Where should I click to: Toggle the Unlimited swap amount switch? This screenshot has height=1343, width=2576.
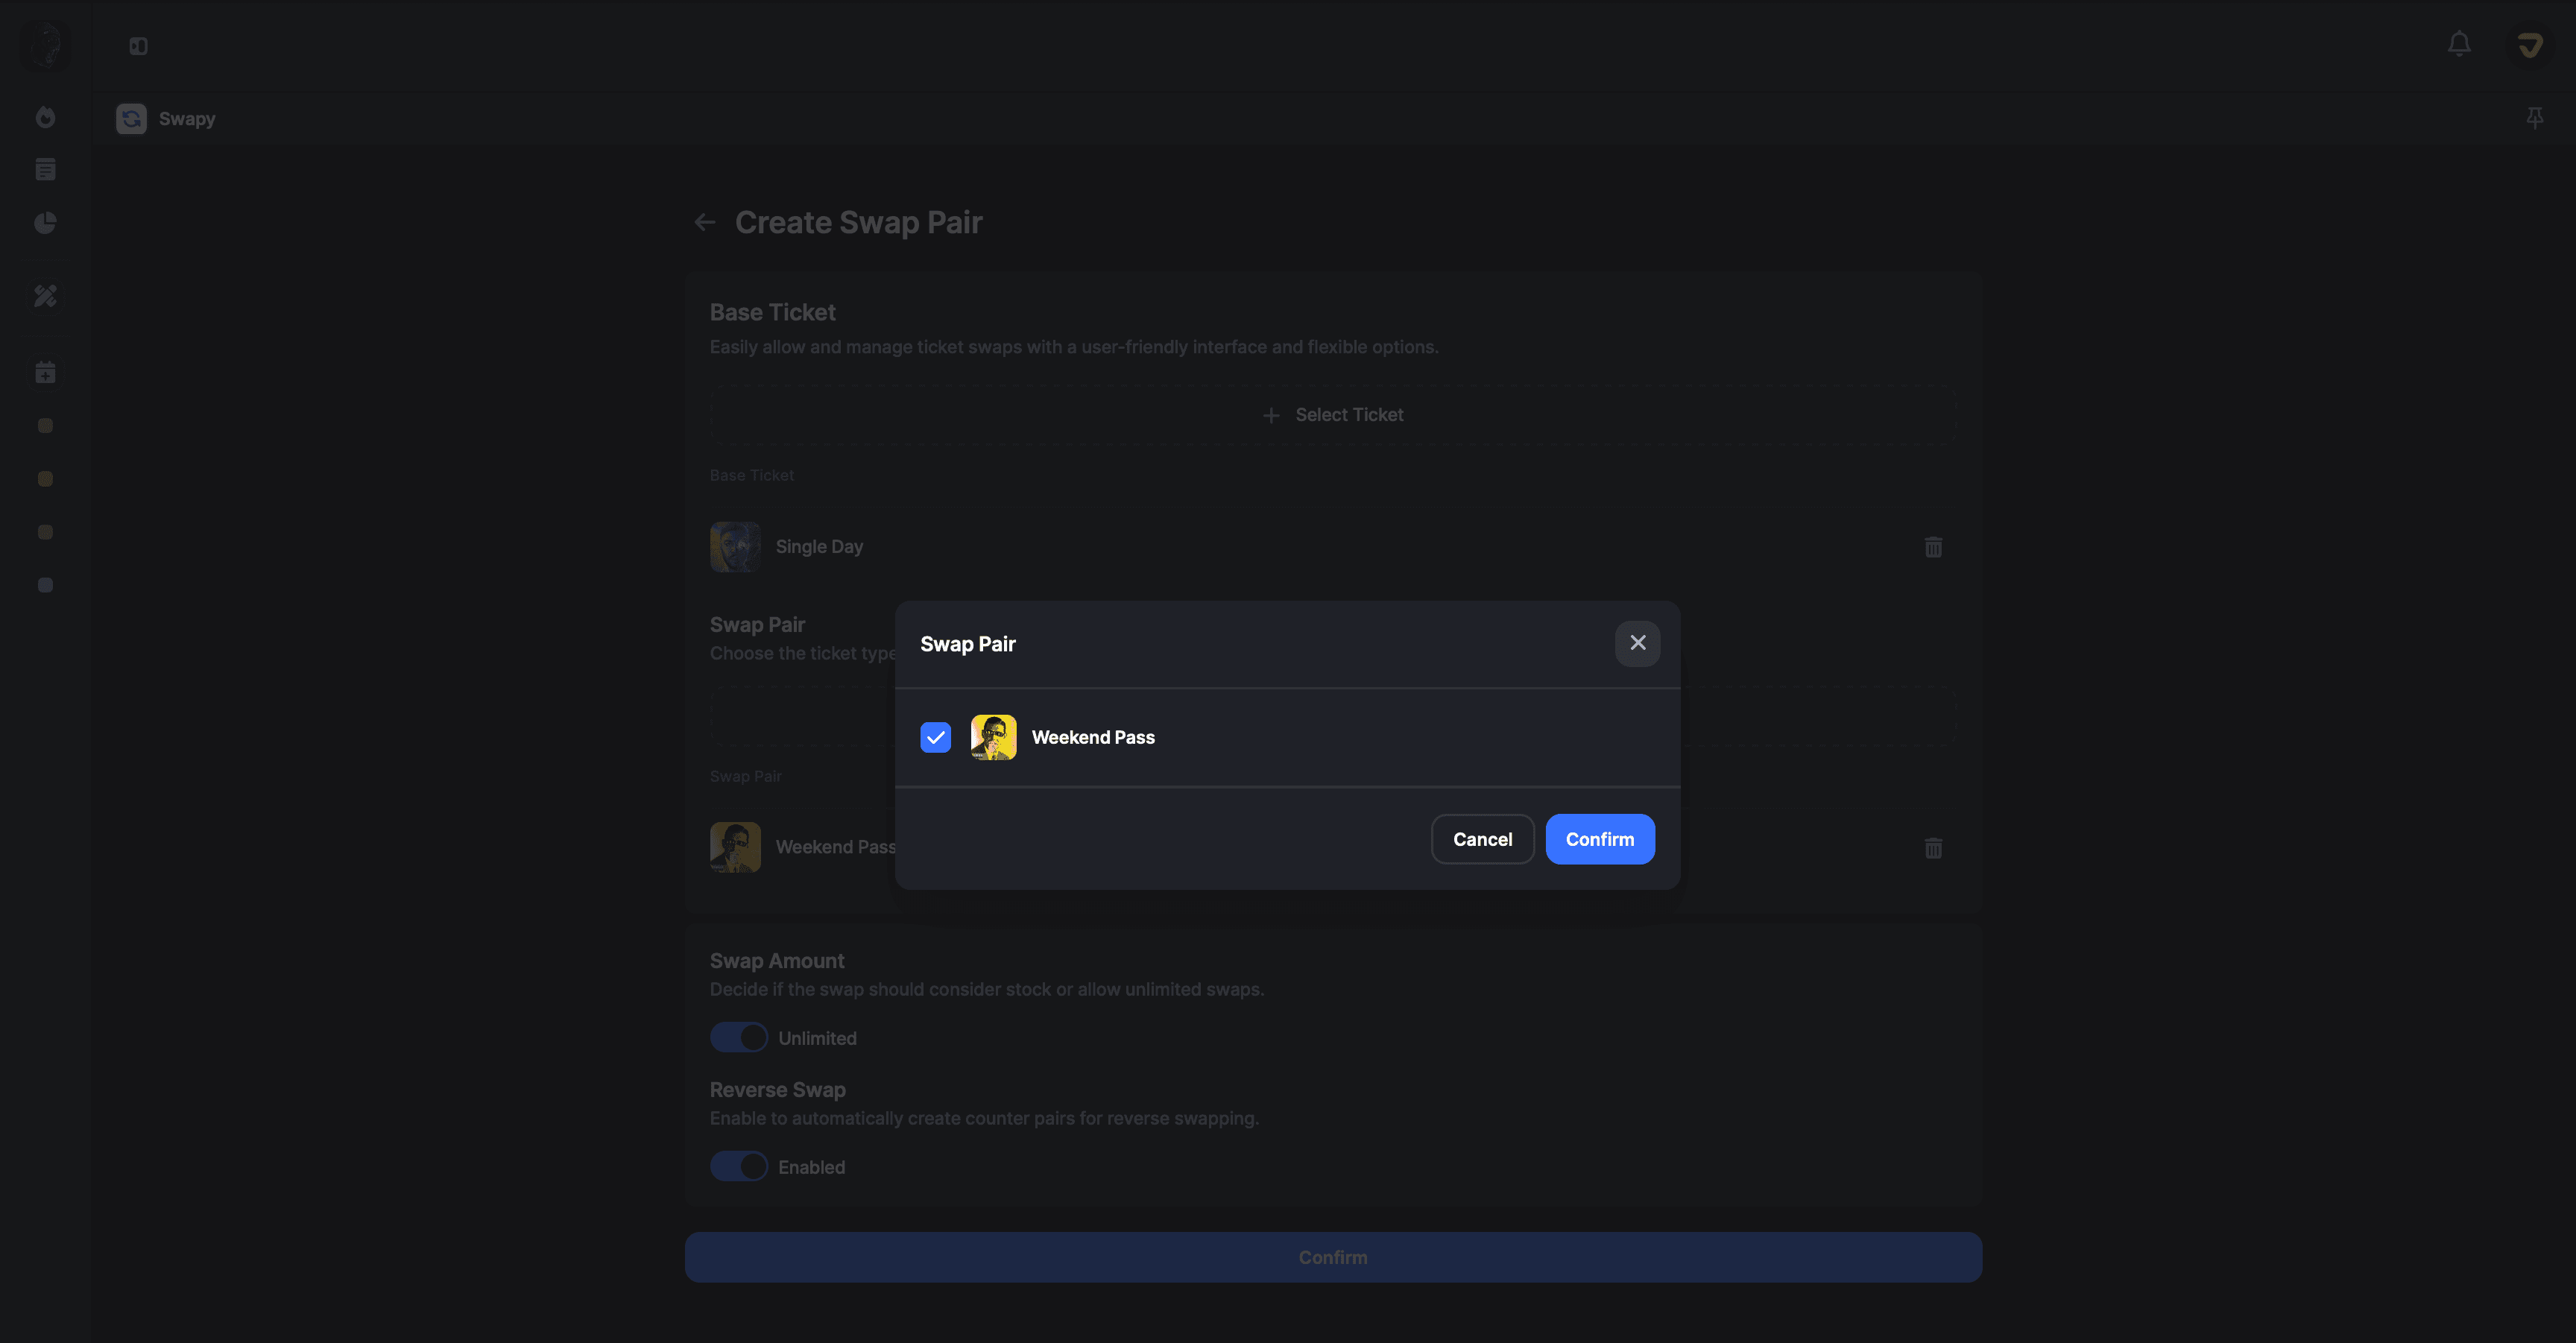739,1037
